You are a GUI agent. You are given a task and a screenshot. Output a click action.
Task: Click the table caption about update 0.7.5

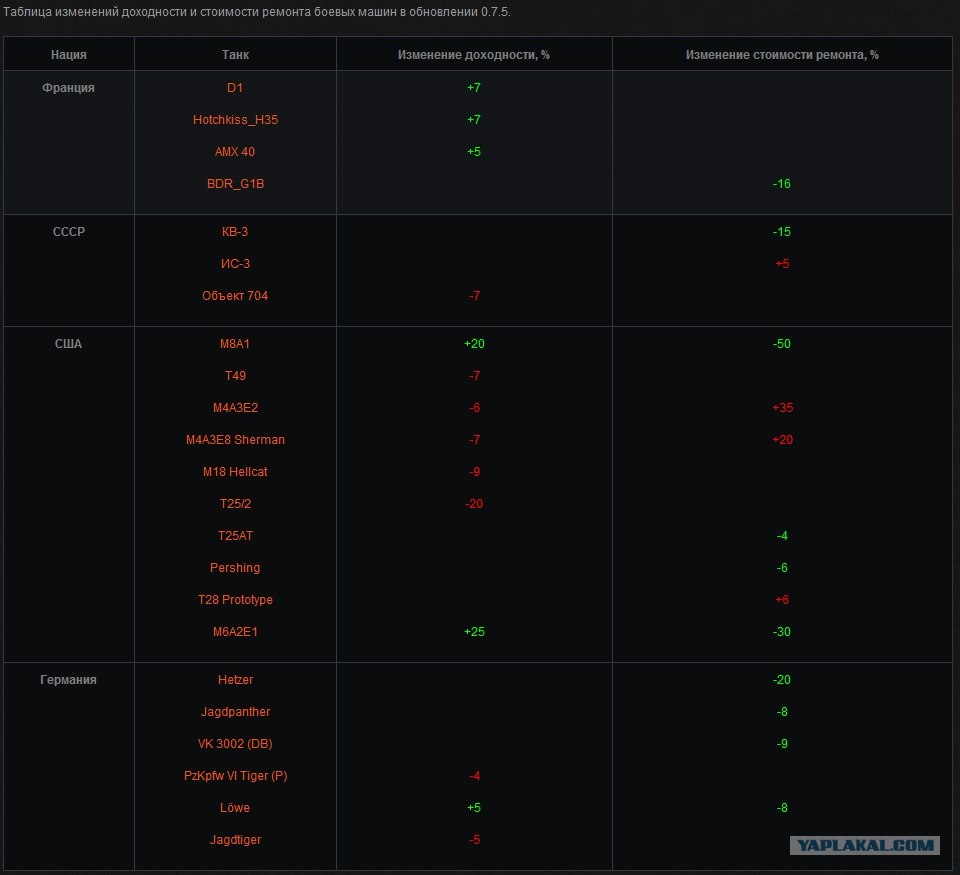click(257, 12)
